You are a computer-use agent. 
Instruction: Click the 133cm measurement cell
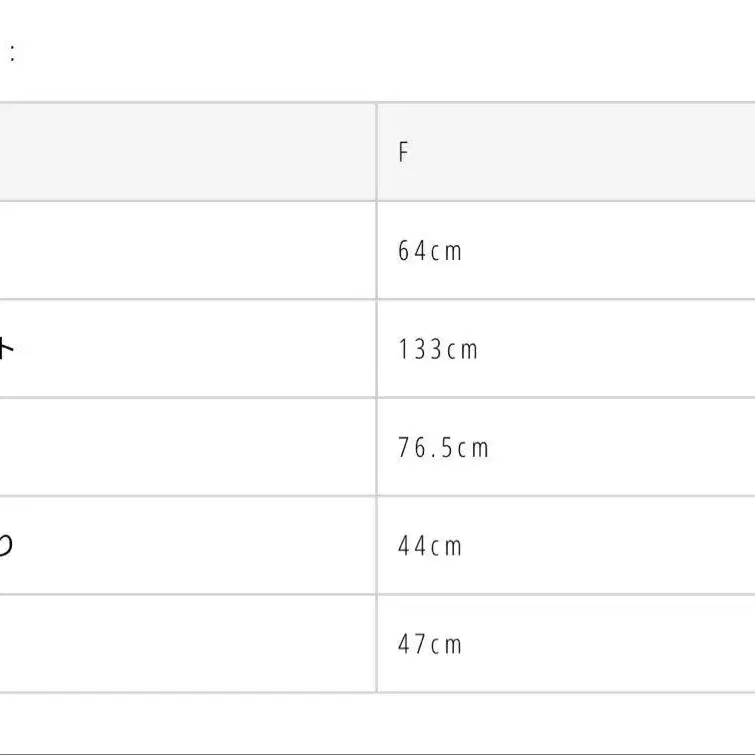[x=438, y=349]
